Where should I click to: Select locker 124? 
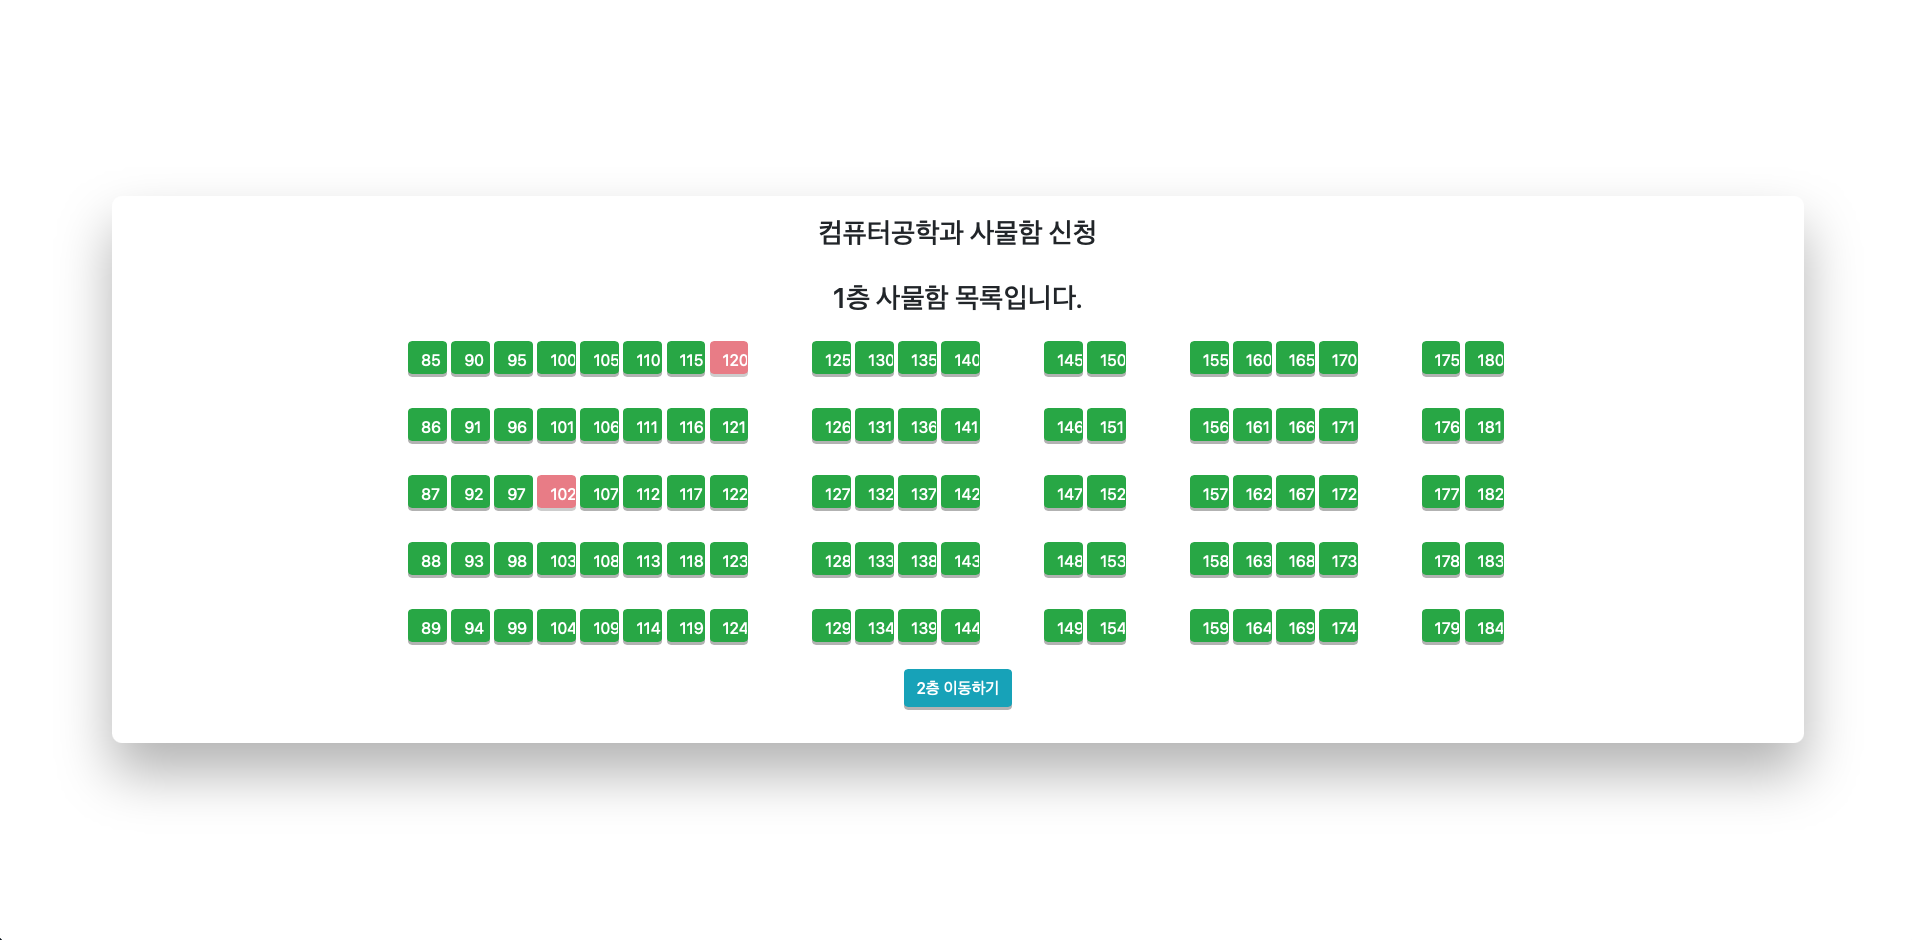click(x=729, y=627)
